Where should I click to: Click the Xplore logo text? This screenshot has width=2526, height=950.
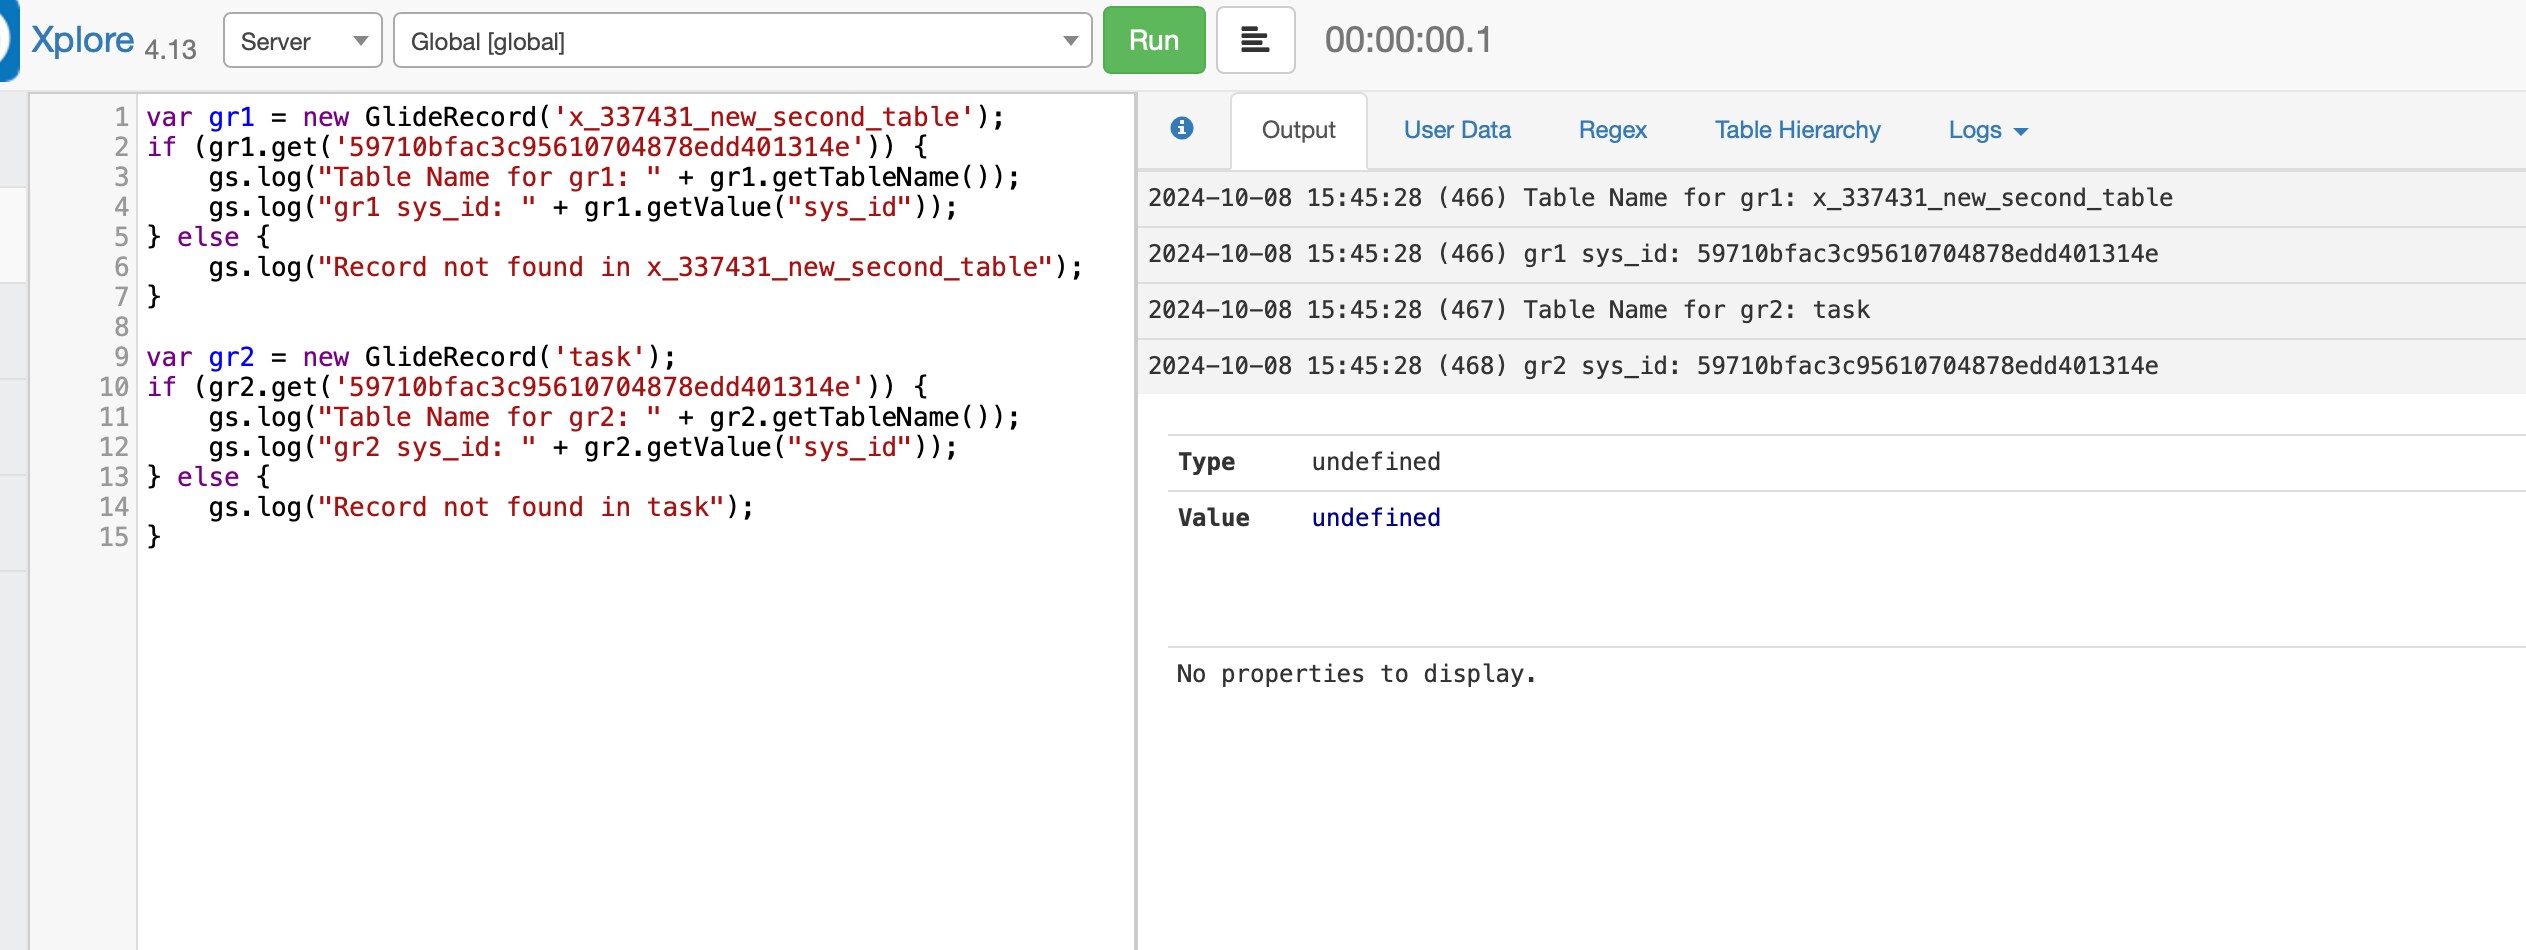pos(82,40)
